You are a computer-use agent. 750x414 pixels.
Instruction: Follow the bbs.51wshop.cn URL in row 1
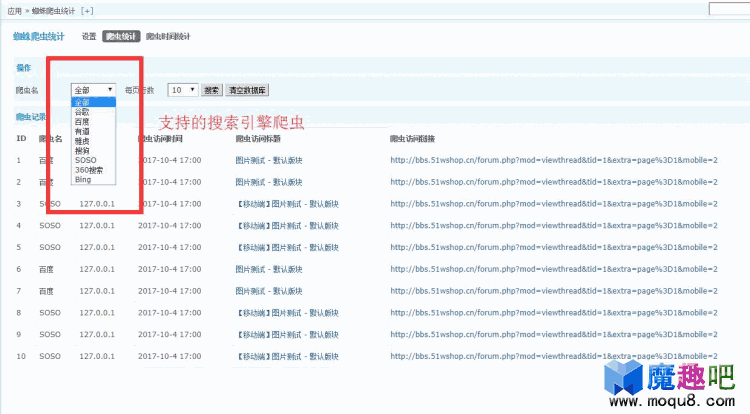554,160
